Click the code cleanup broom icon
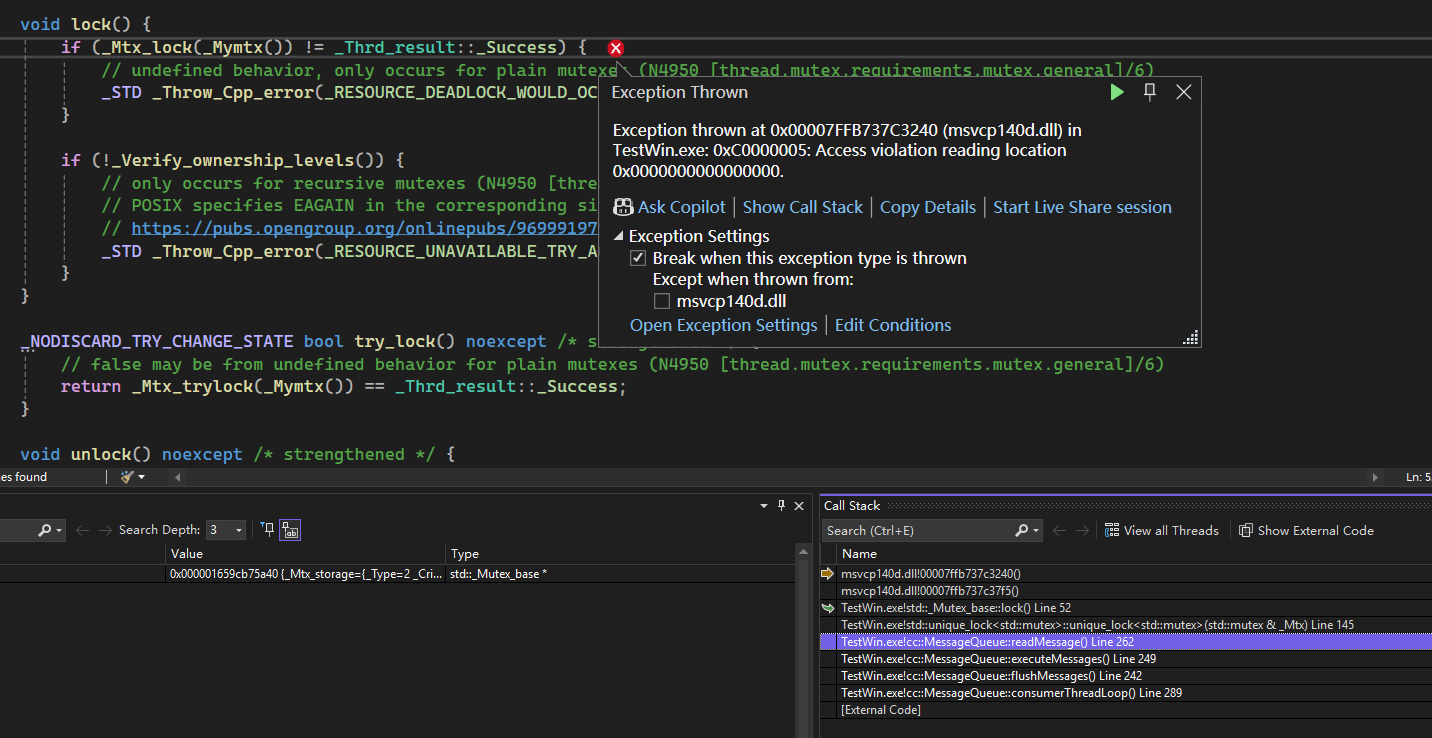Viewport: 1432px width, 738px height. point(127,477)
